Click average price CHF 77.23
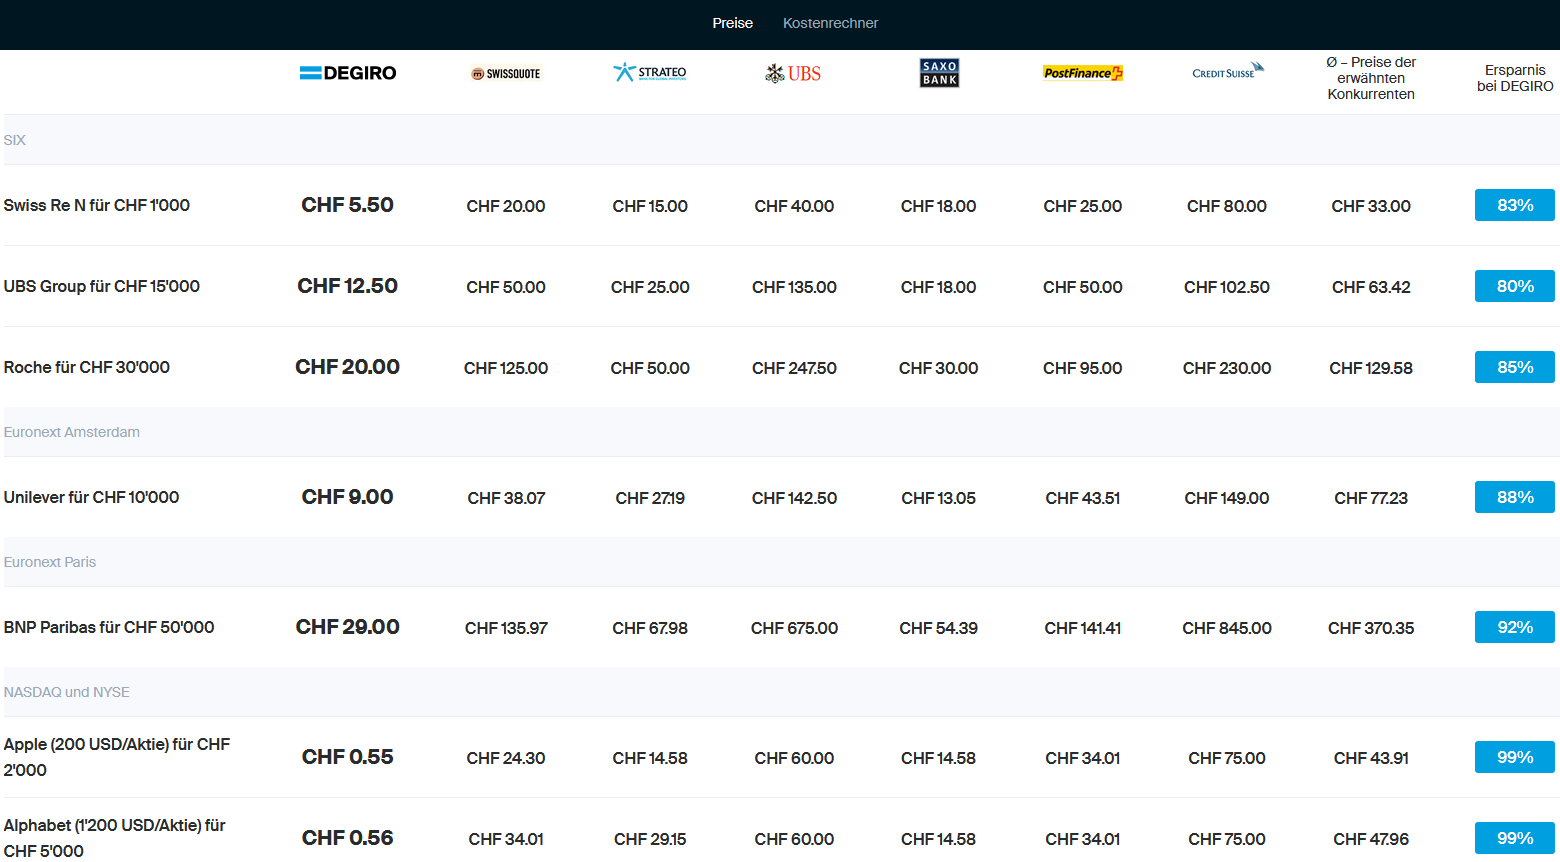The height and width of the screenshot is (862, 1560). [1371, 498]
